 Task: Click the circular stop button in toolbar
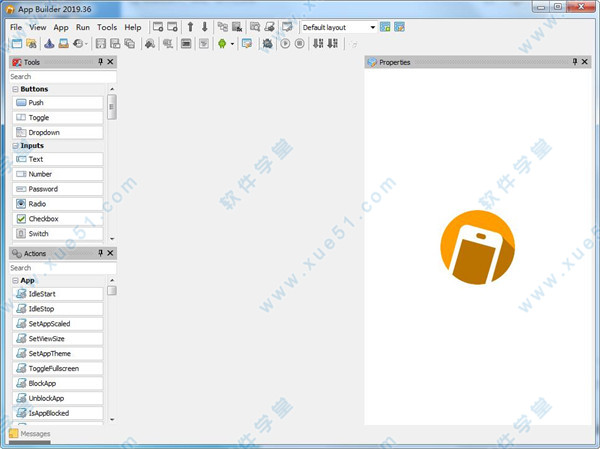[300, 44]
